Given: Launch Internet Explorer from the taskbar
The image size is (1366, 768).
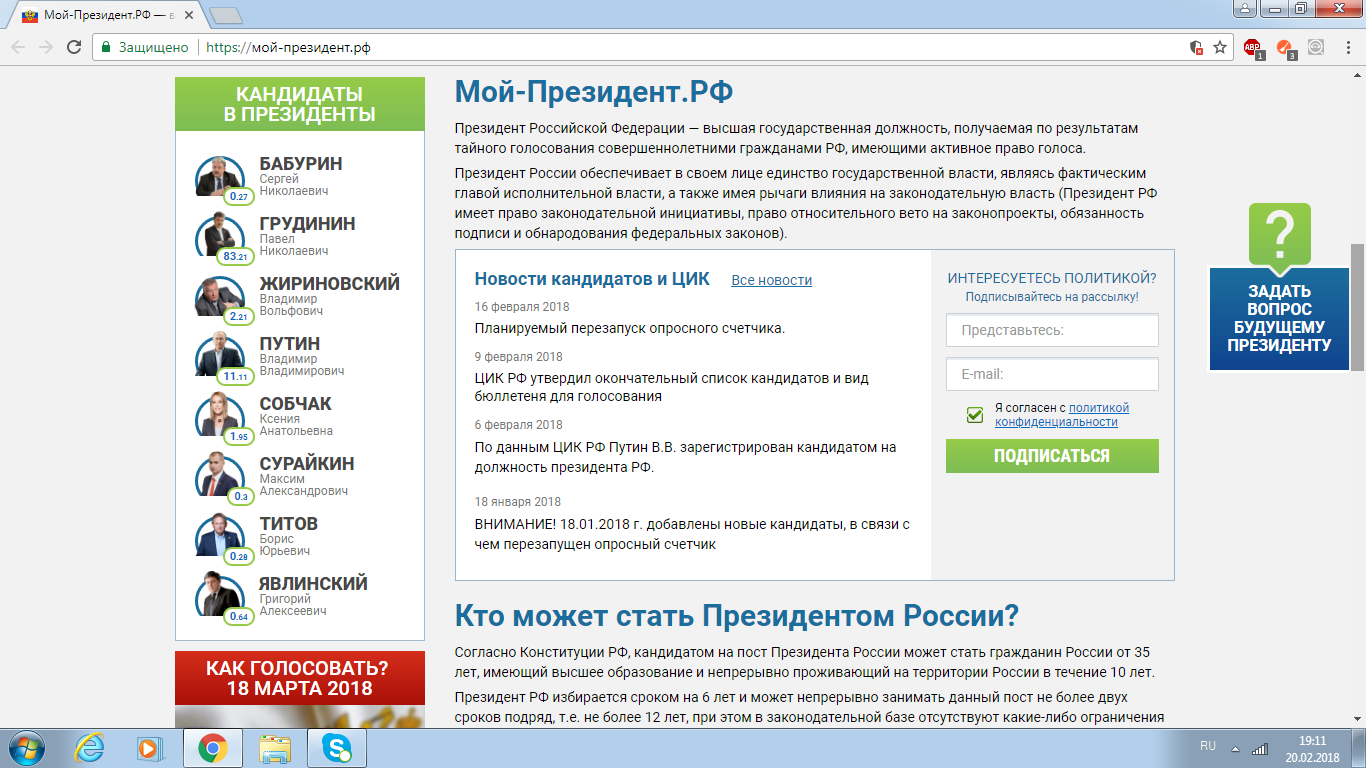Looking at the screenshot, I should (x=91, y=747).
